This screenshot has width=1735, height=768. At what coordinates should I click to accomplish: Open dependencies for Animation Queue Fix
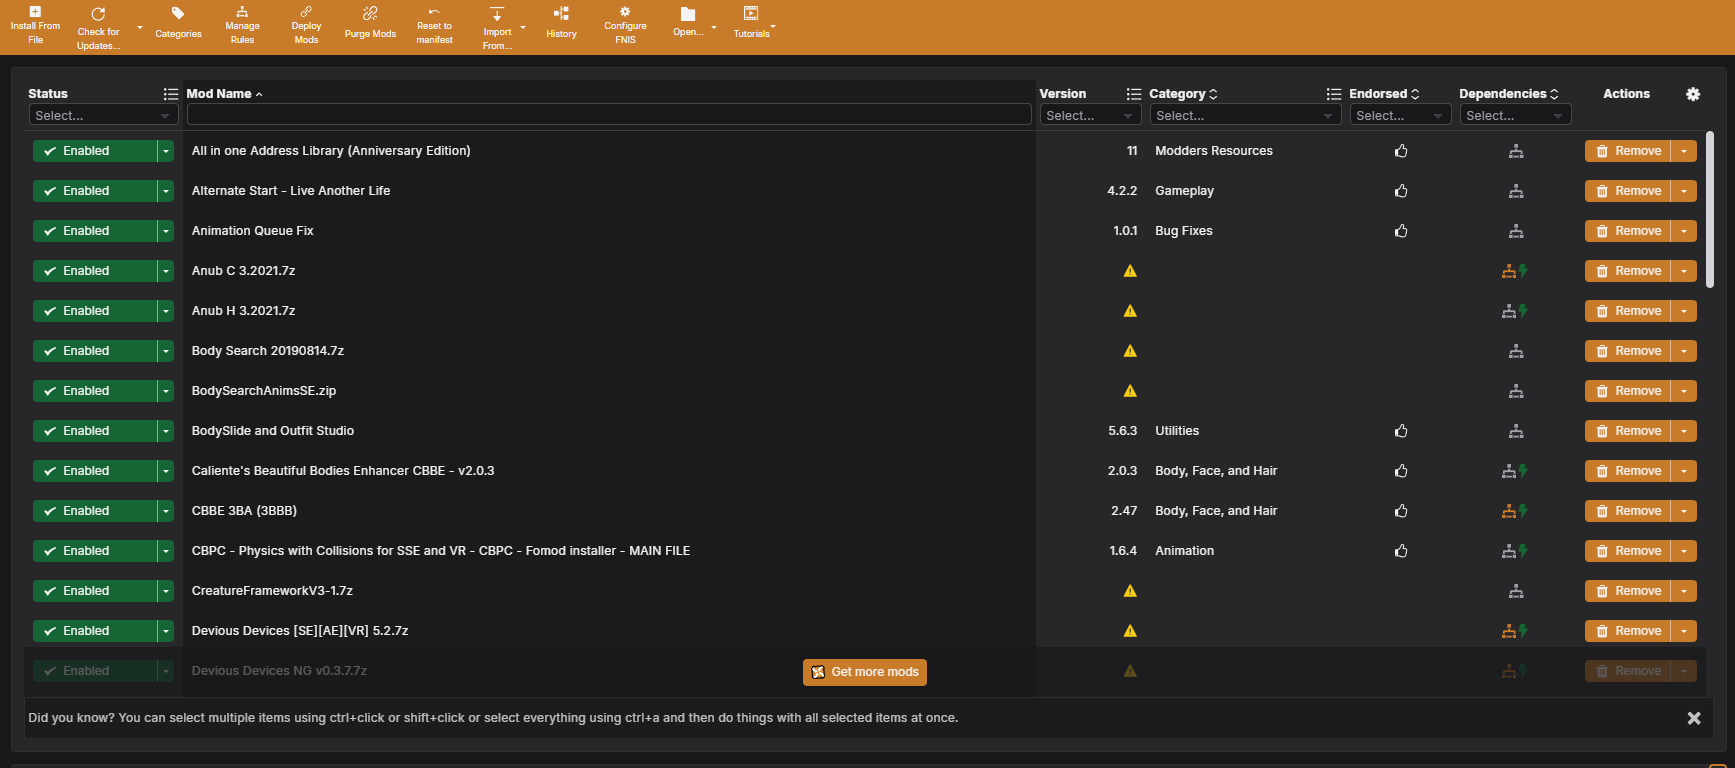[x=1516, y=231]
